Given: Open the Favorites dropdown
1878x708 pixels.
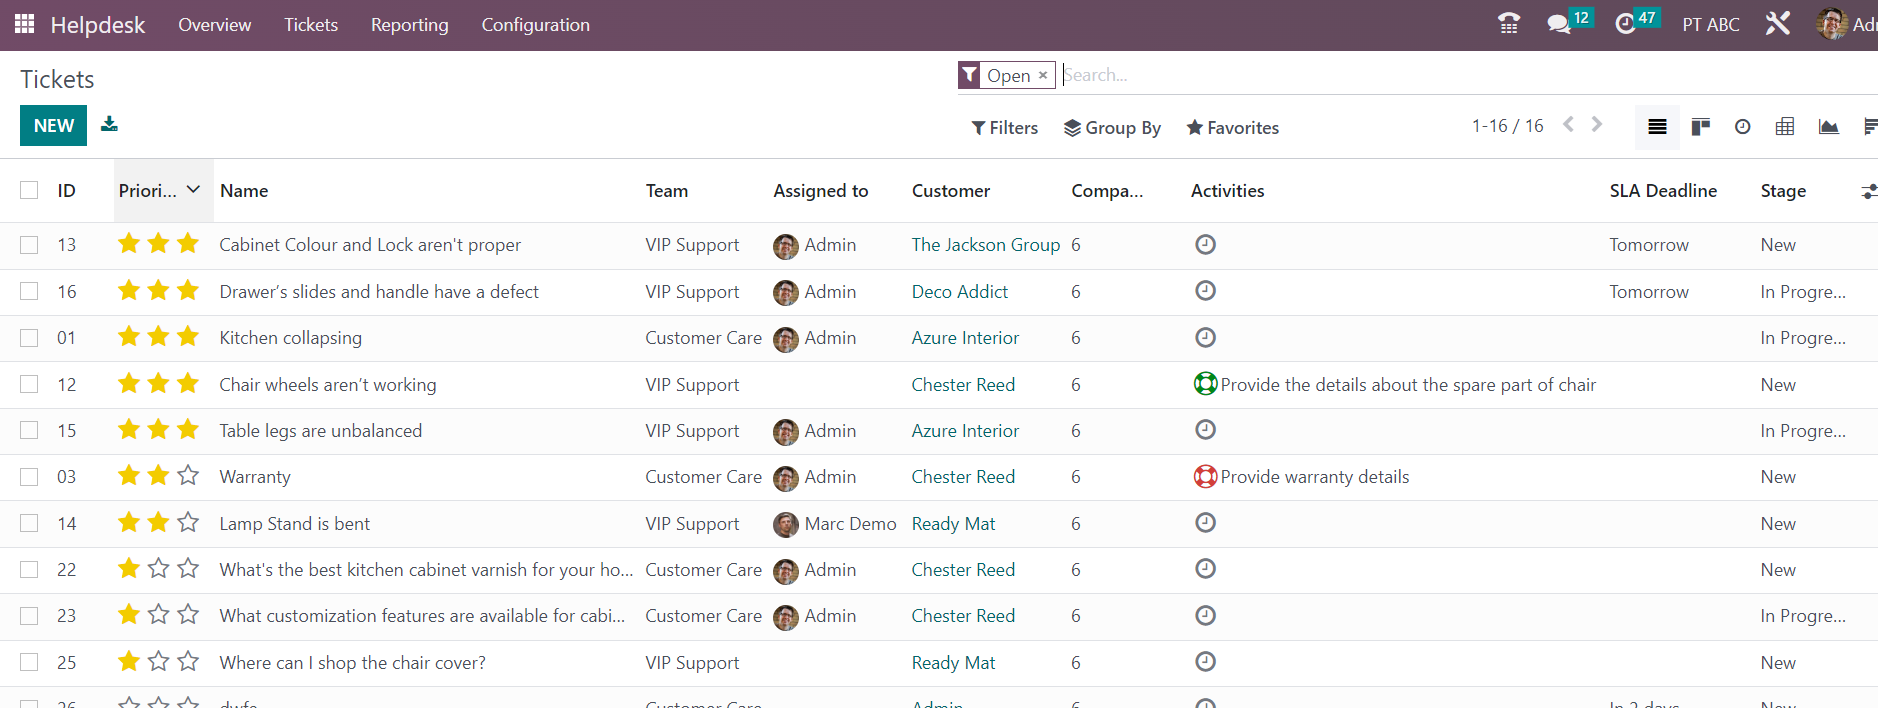Looking at the screenshot, I should click(1232, 128).
